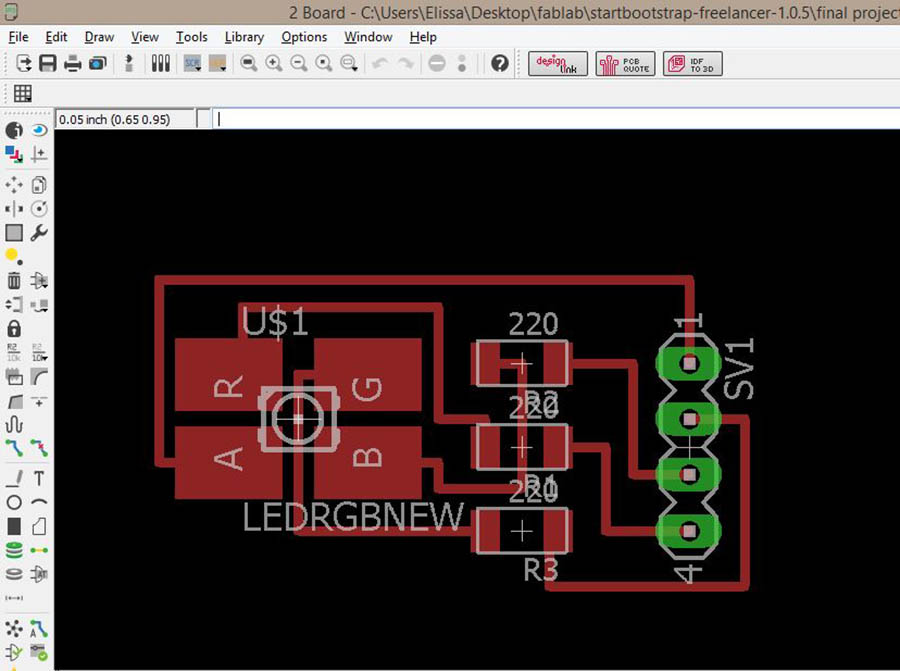Select the Via tool
This screenshot has width=900, height=671.
point(14,550)
